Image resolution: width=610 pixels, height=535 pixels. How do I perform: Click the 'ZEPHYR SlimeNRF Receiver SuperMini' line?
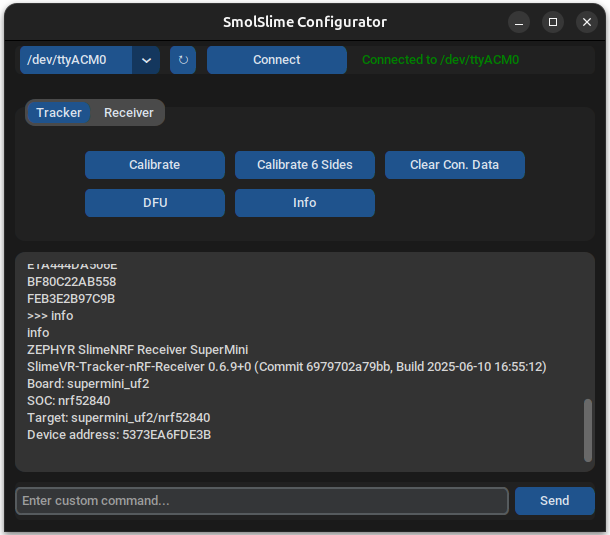coord(138,350)
